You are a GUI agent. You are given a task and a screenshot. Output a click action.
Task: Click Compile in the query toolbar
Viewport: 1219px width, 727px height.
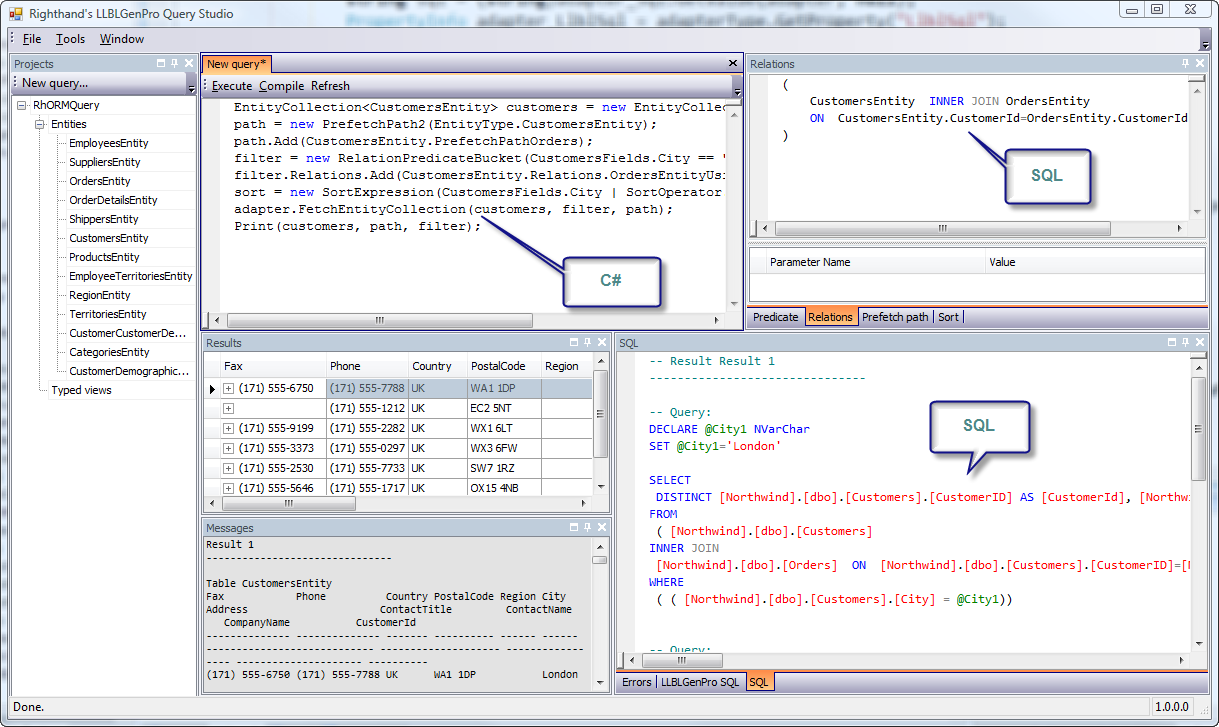(281, 86)
